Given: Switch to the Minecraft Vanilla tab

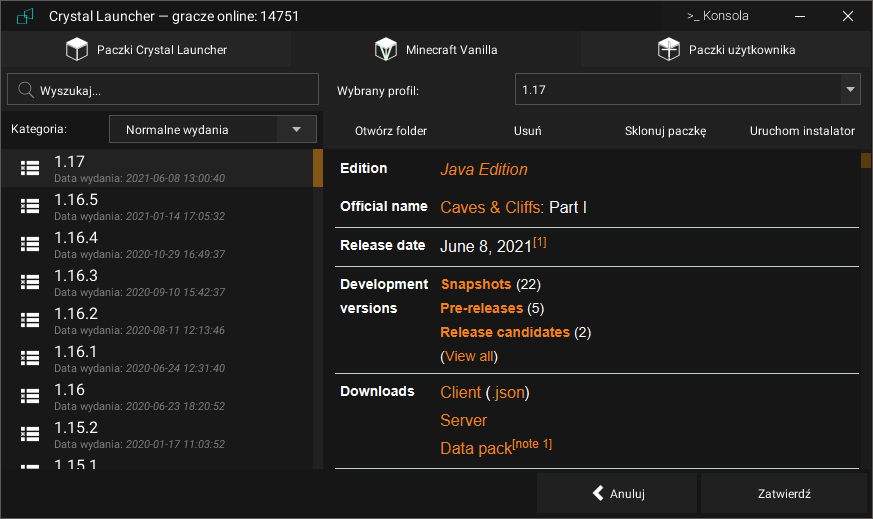Looking at the screenshot, I should [x=436, y=50].
